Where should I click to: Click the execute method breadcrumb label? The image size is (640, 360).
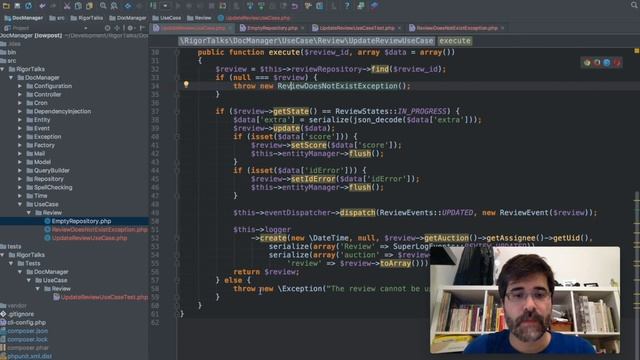[x=455, y=41]
